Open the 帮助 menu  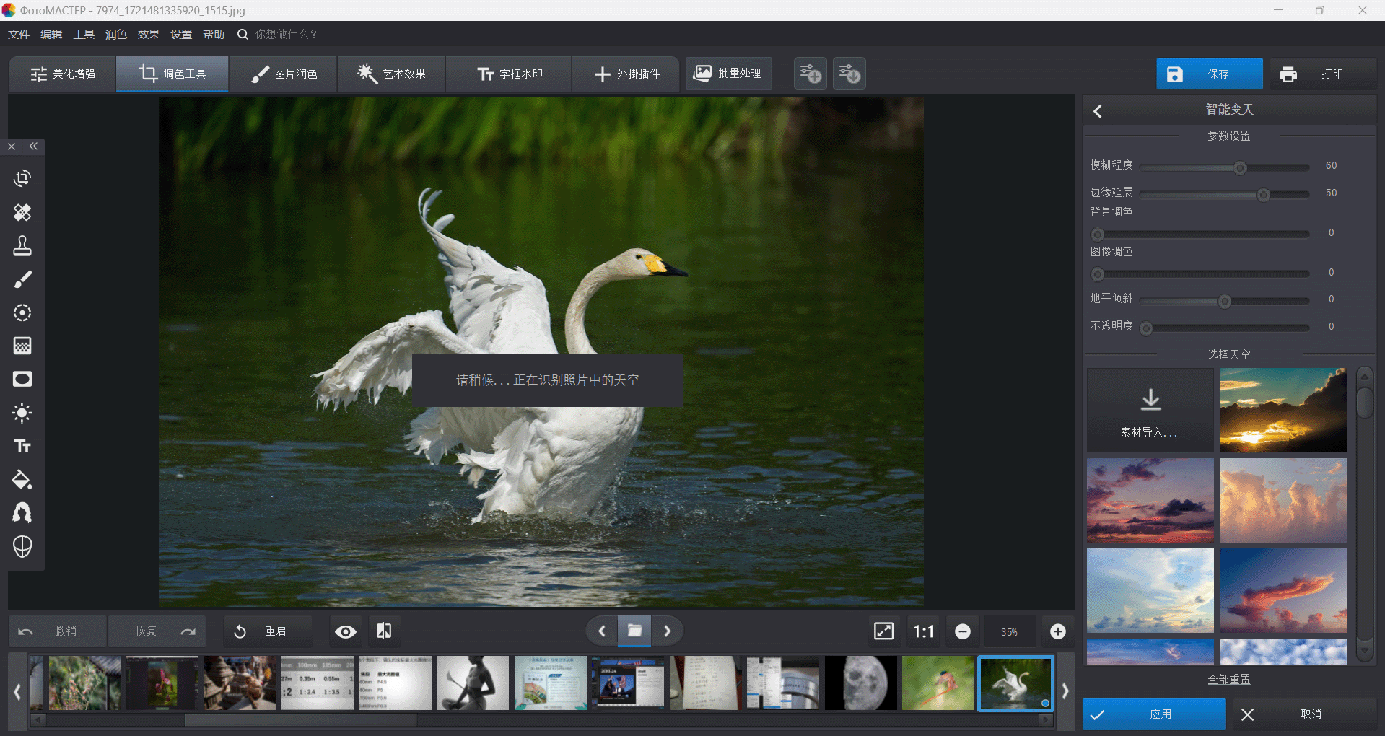[x=214, y=34]
